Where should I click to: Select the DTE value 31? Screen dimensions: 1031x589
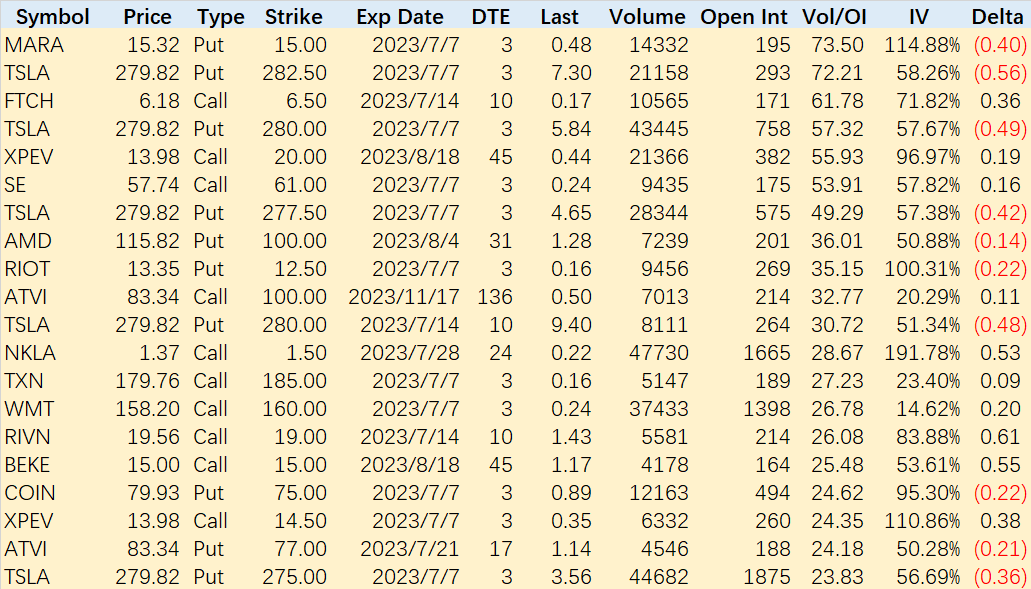pyautogui.click(x=500, y=241)
